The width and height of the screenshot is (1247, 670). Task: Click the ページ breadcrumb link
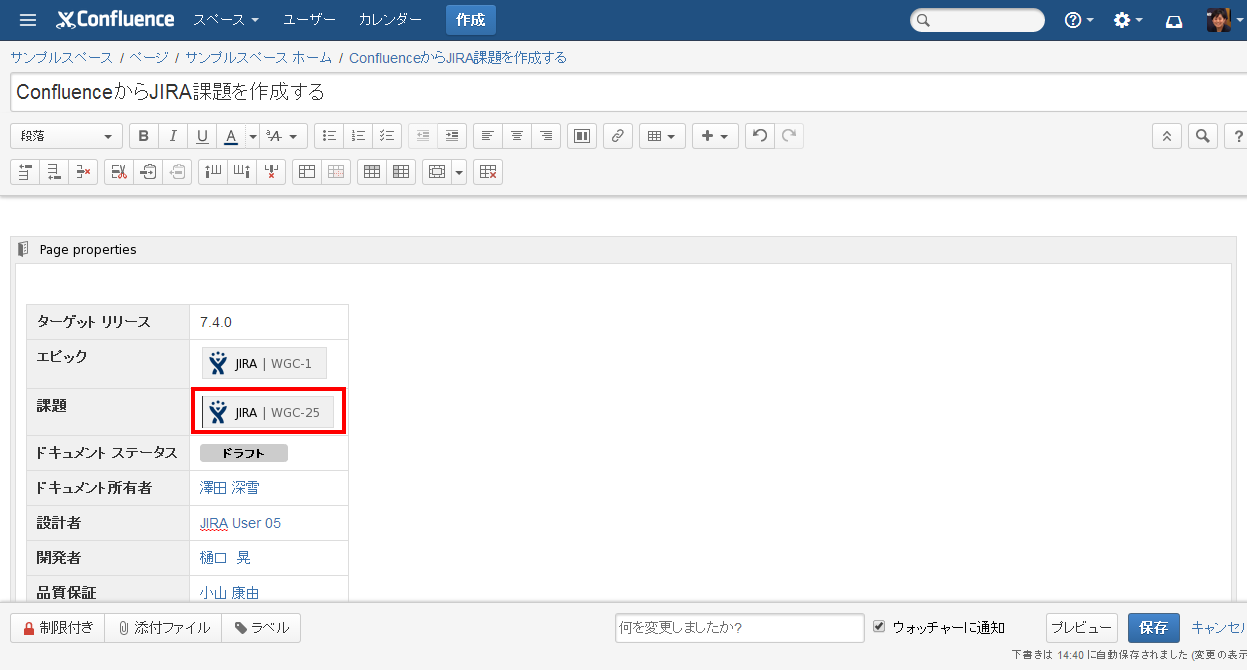(148, 58)
